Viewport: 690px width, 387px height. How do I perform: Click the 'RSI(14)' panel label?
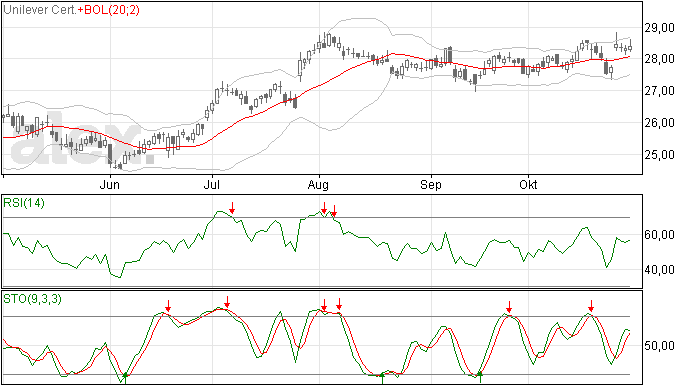point(24,203)
